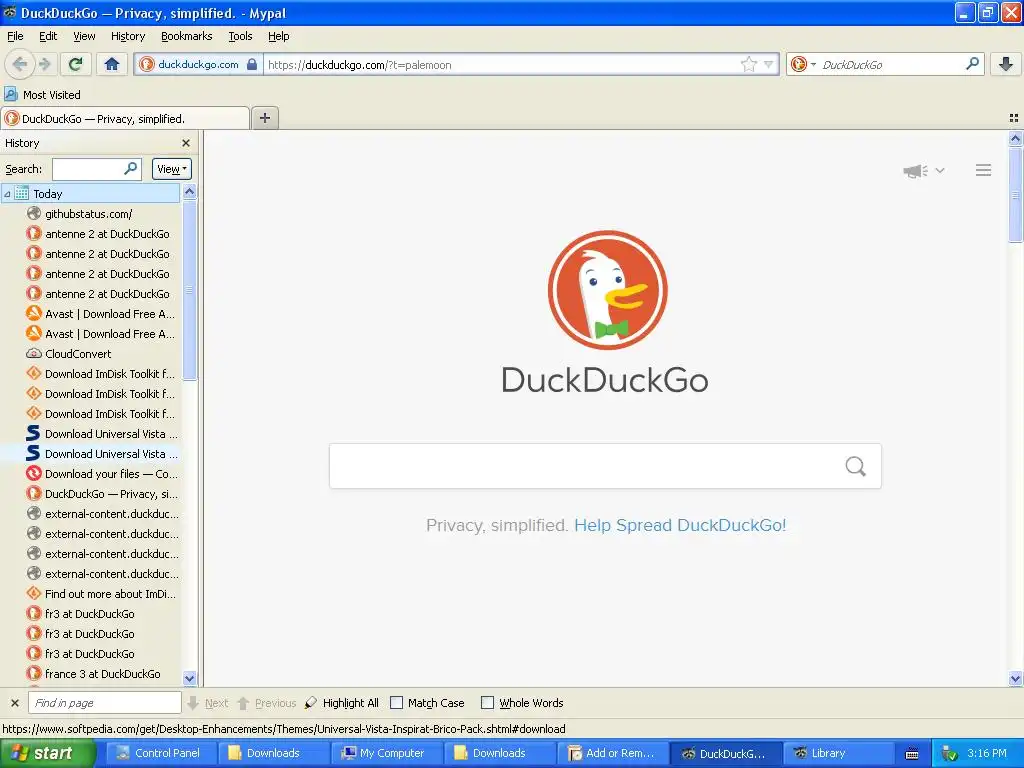Switch to Add or Rem... taskbar window

coord(611,753)
